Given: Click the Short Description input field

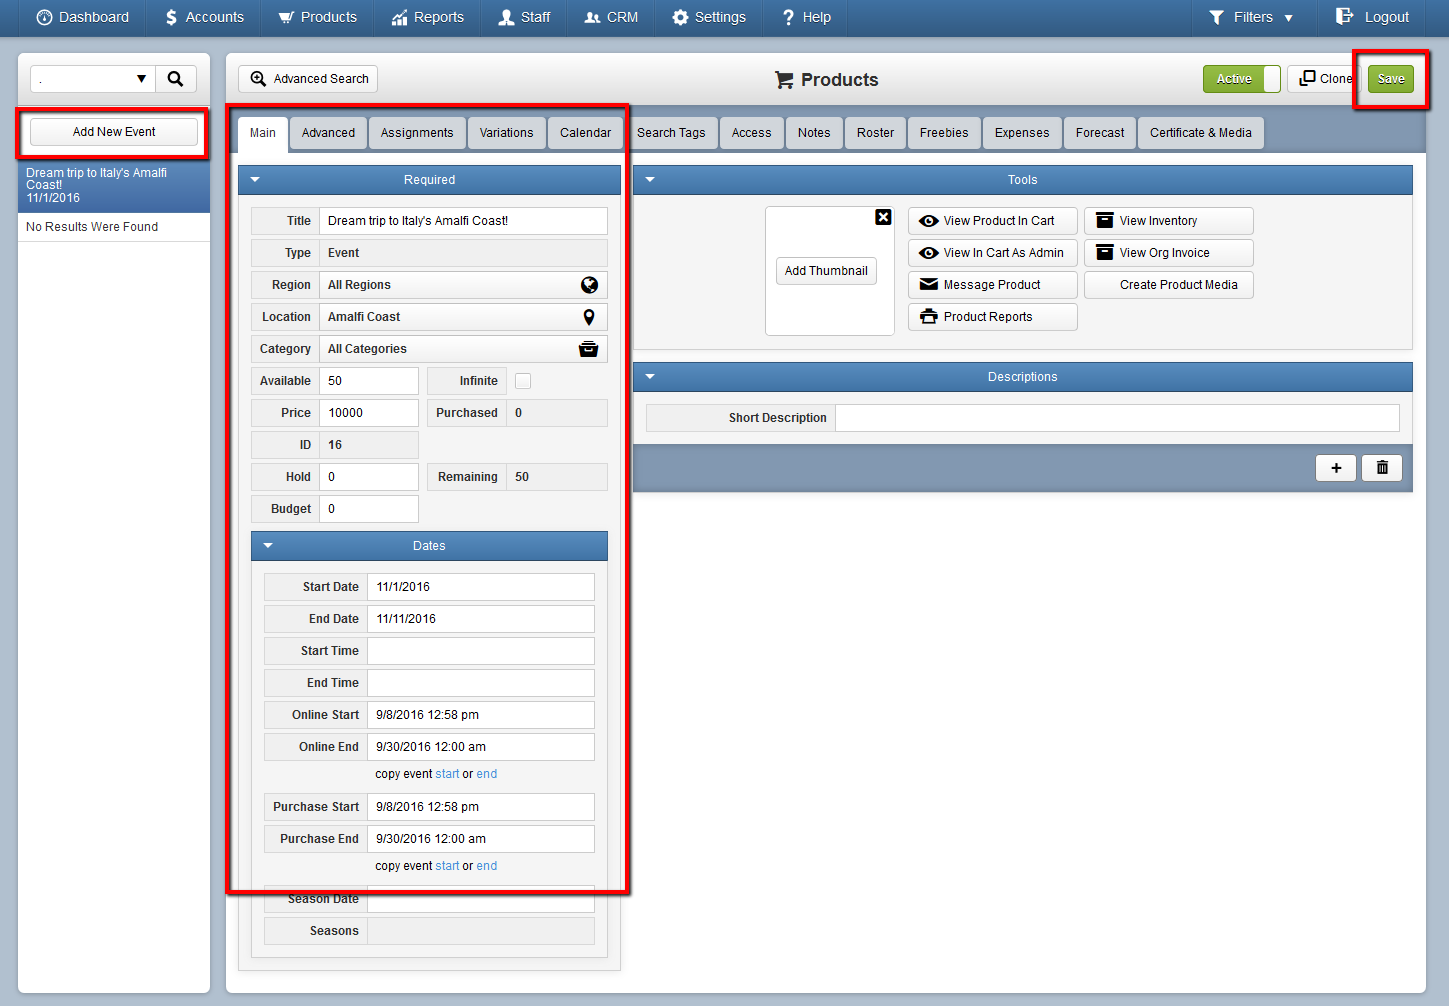Looking at the screenshot, I should (1117, 418).
